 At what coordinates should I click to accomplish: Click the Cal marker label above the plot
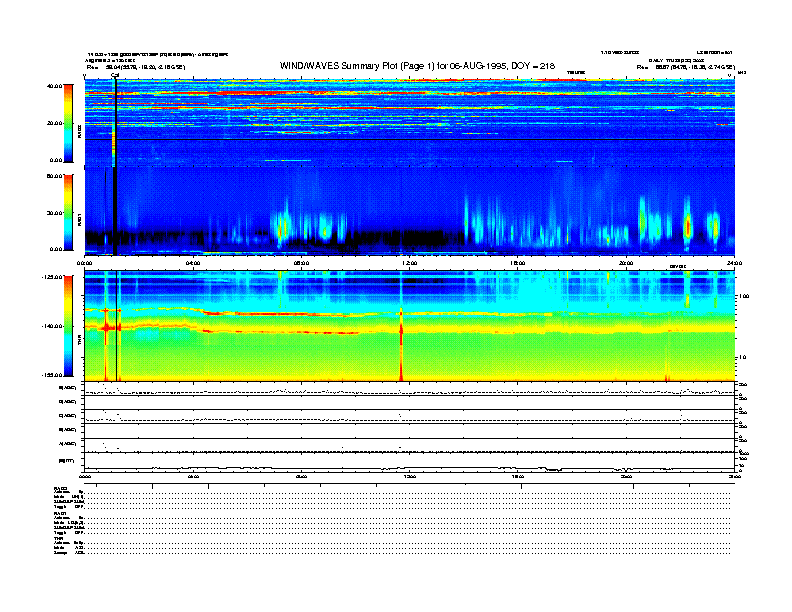point(115,75)
